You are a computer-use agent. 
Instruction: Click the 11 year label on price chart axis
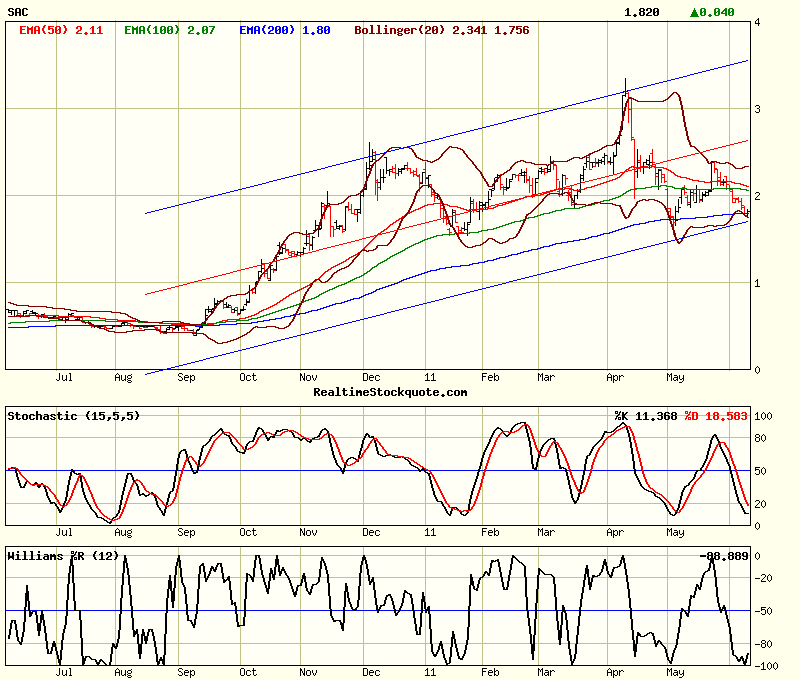click(430, 377)
